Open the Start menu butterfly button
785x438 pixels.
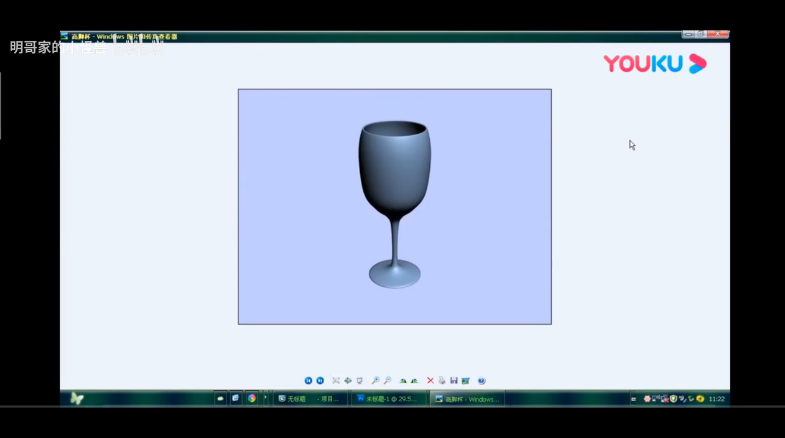[77, 398]
